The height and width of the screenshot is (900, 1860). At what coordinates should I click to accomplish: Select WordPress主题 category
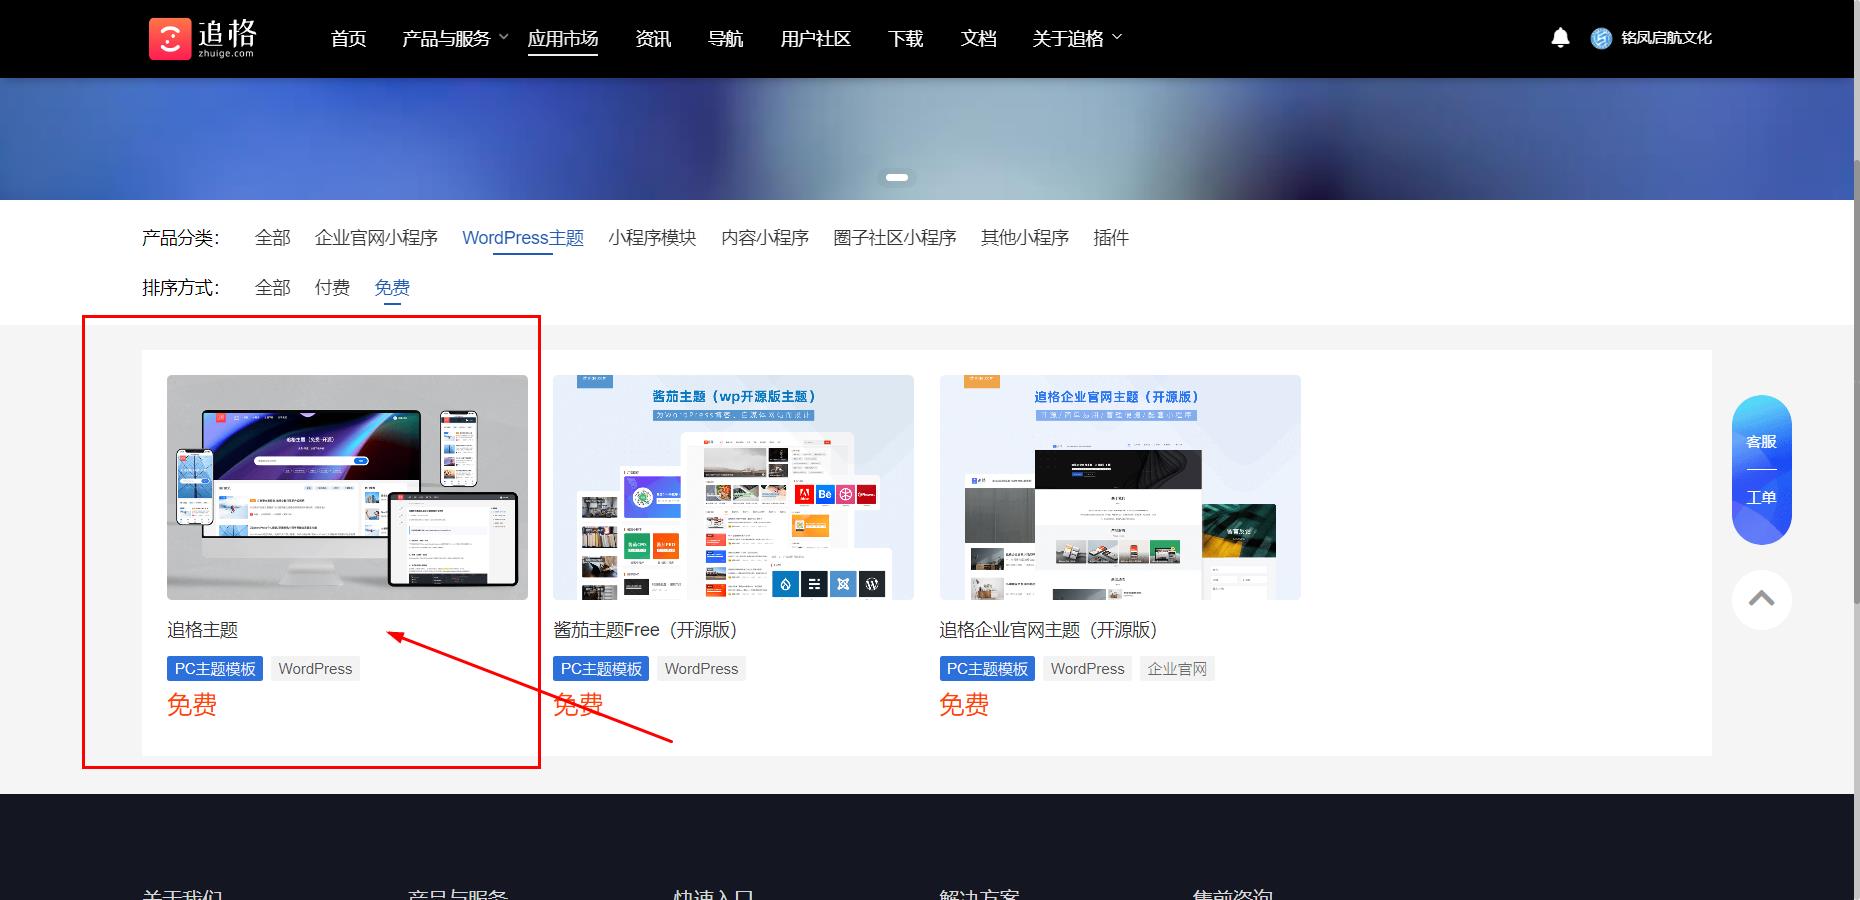pyautogui.click(x=523, y=238)
